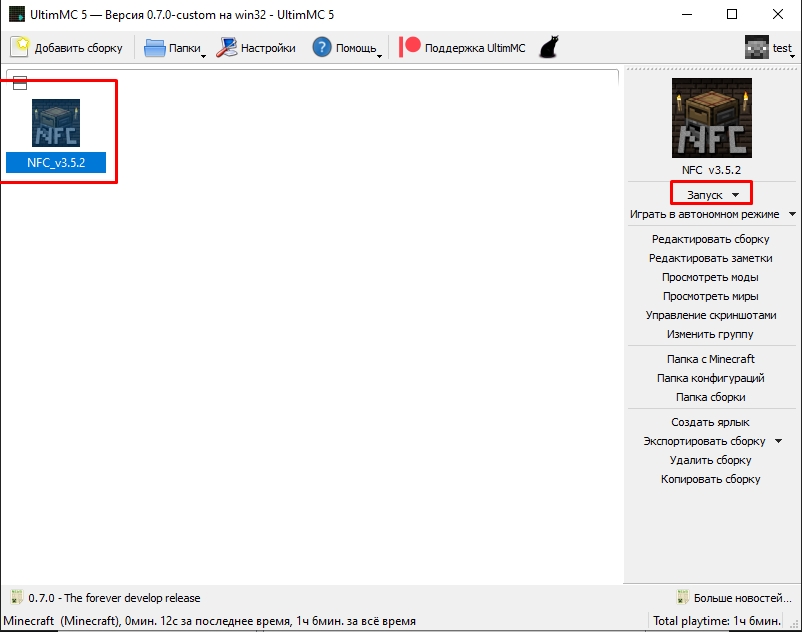
Task: Click the Запуск launch button
Action: 704,195
